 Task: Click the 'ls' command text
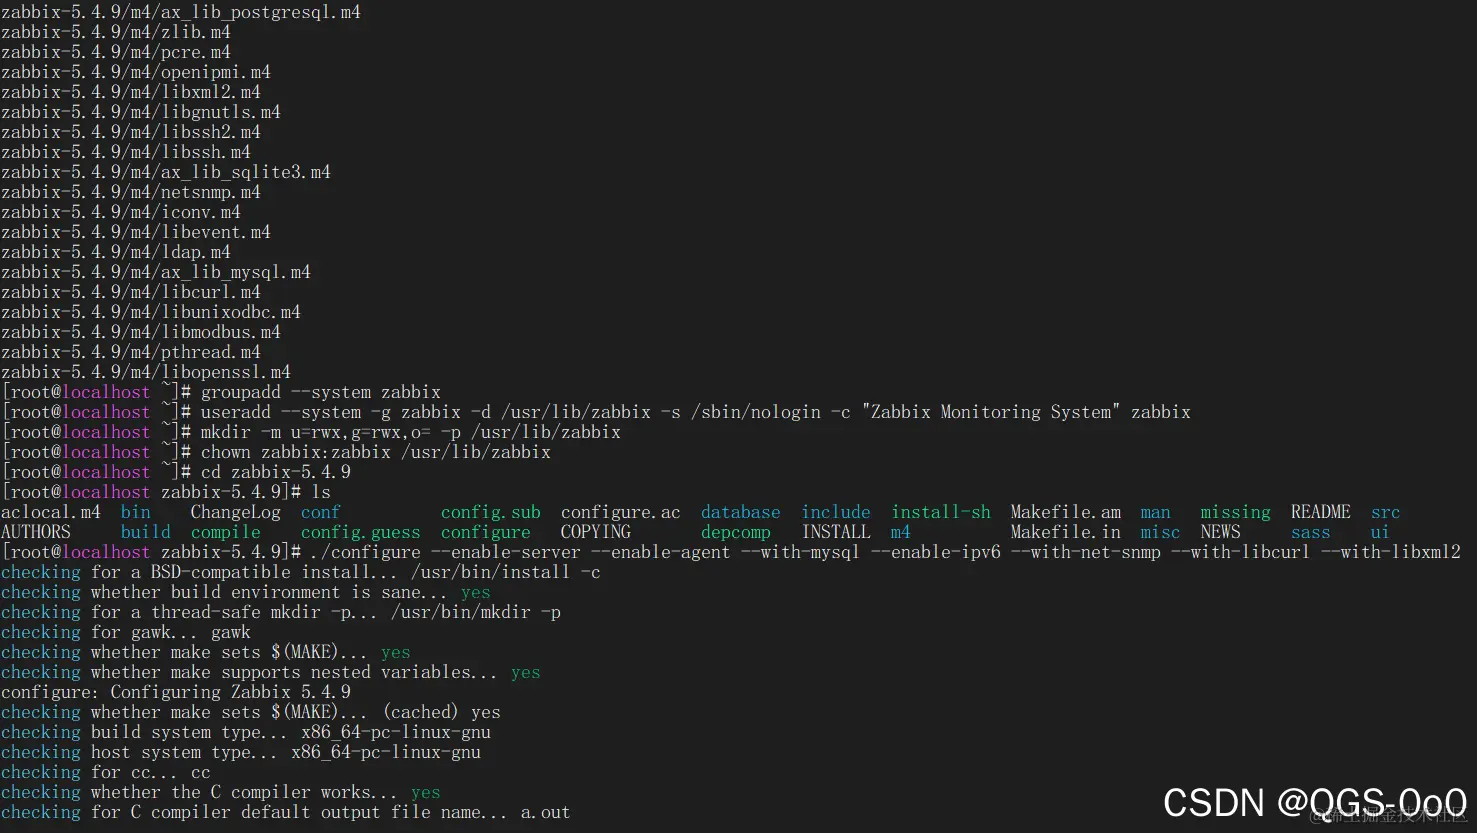tap(321, 492)
